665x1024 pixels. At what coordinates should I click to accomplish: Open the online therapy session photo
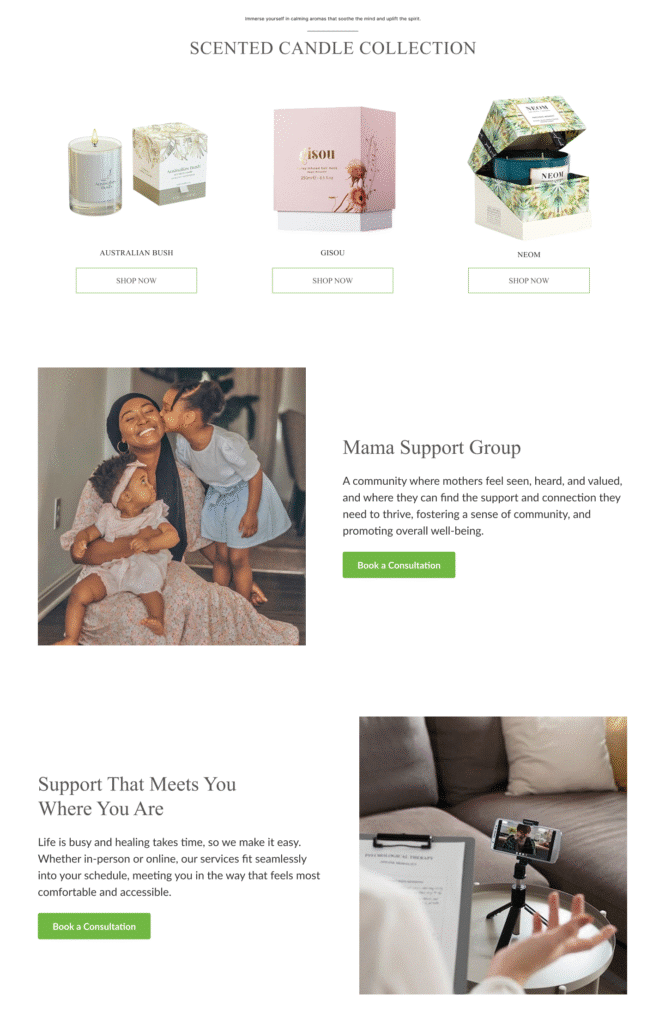click(493, 856)
